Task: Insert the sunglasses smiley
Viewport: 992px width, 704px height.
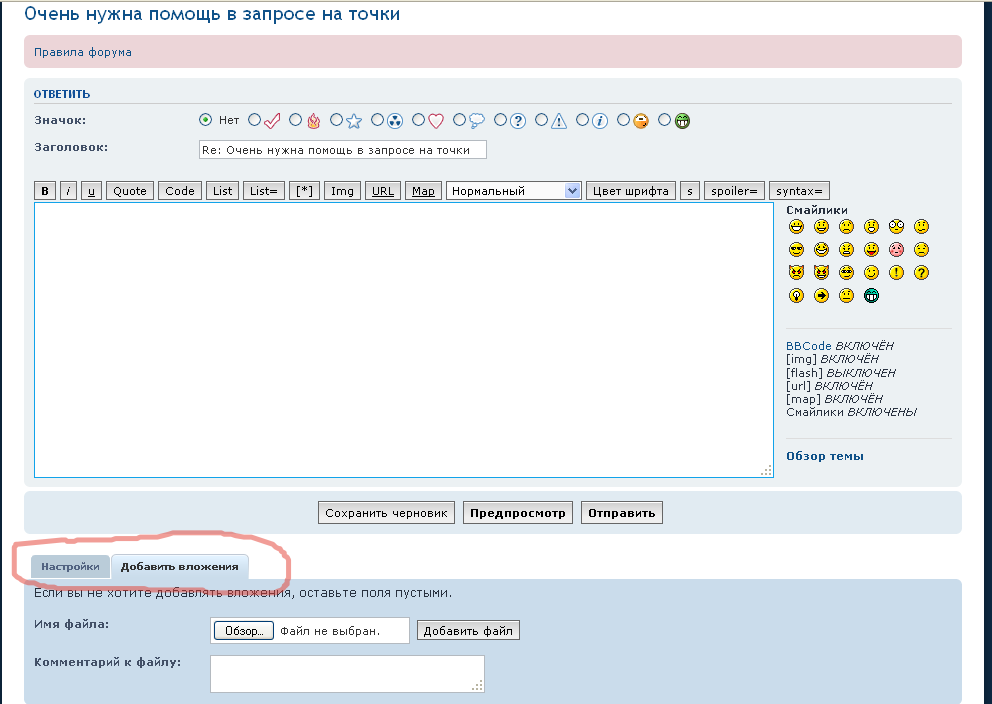Action: 796,249
